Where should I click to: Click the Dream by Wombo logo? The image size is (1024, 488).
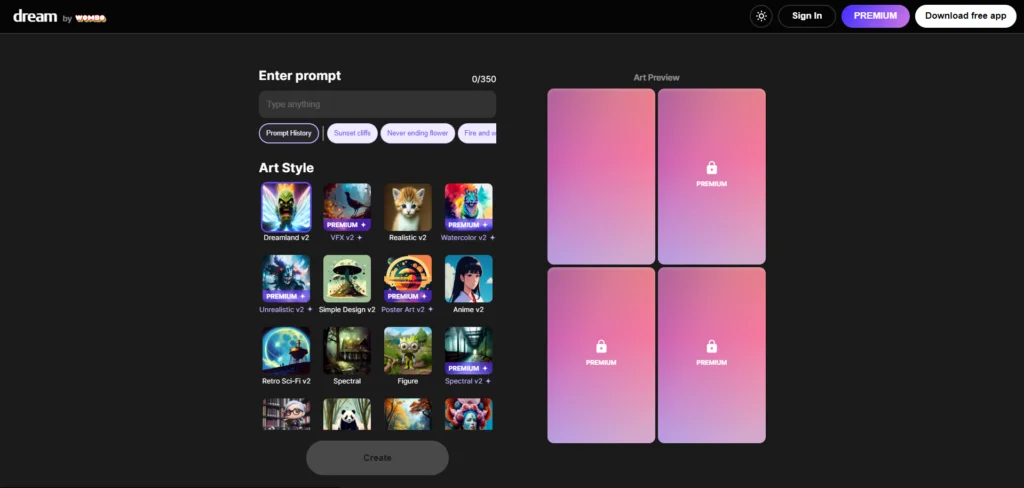59,16
